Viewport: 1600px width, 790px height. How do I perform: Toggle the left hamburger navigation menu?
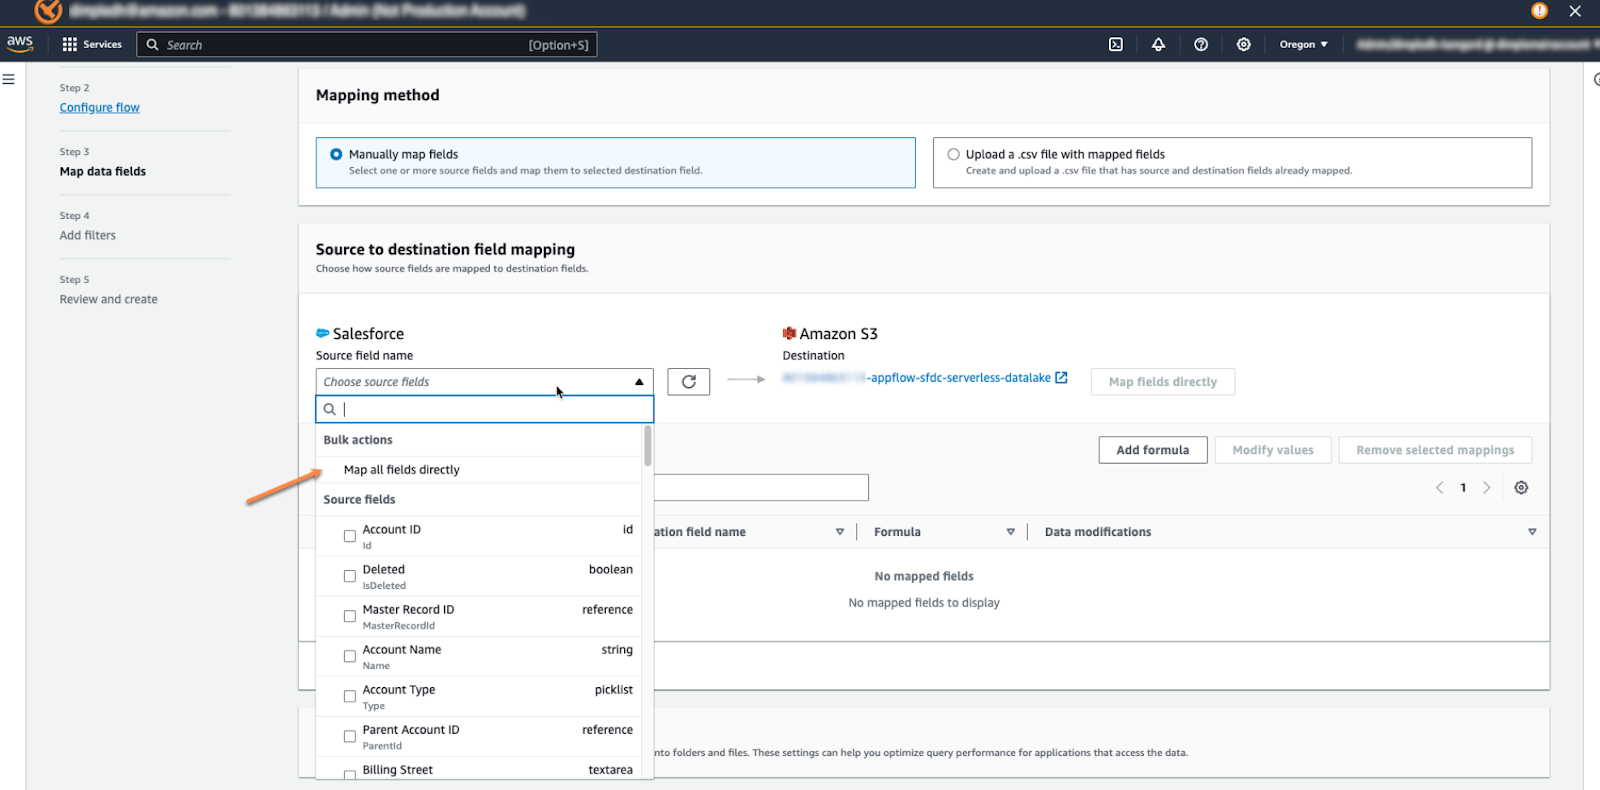[9, 79]
